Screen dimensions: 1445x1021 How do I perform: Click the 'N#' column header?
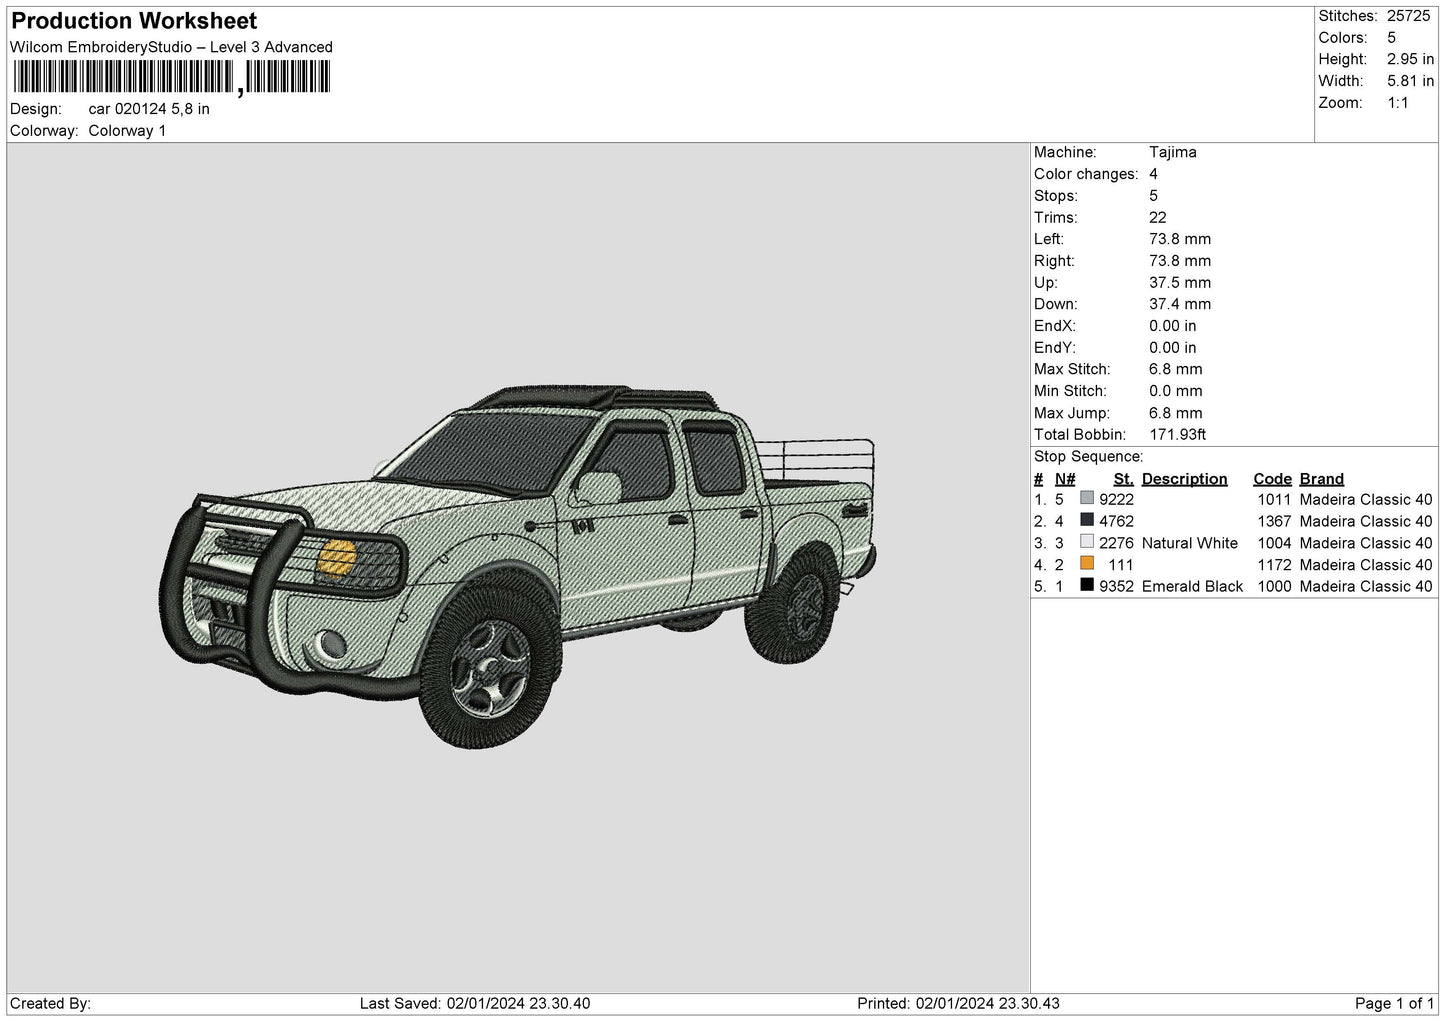tap(1065, 479)
